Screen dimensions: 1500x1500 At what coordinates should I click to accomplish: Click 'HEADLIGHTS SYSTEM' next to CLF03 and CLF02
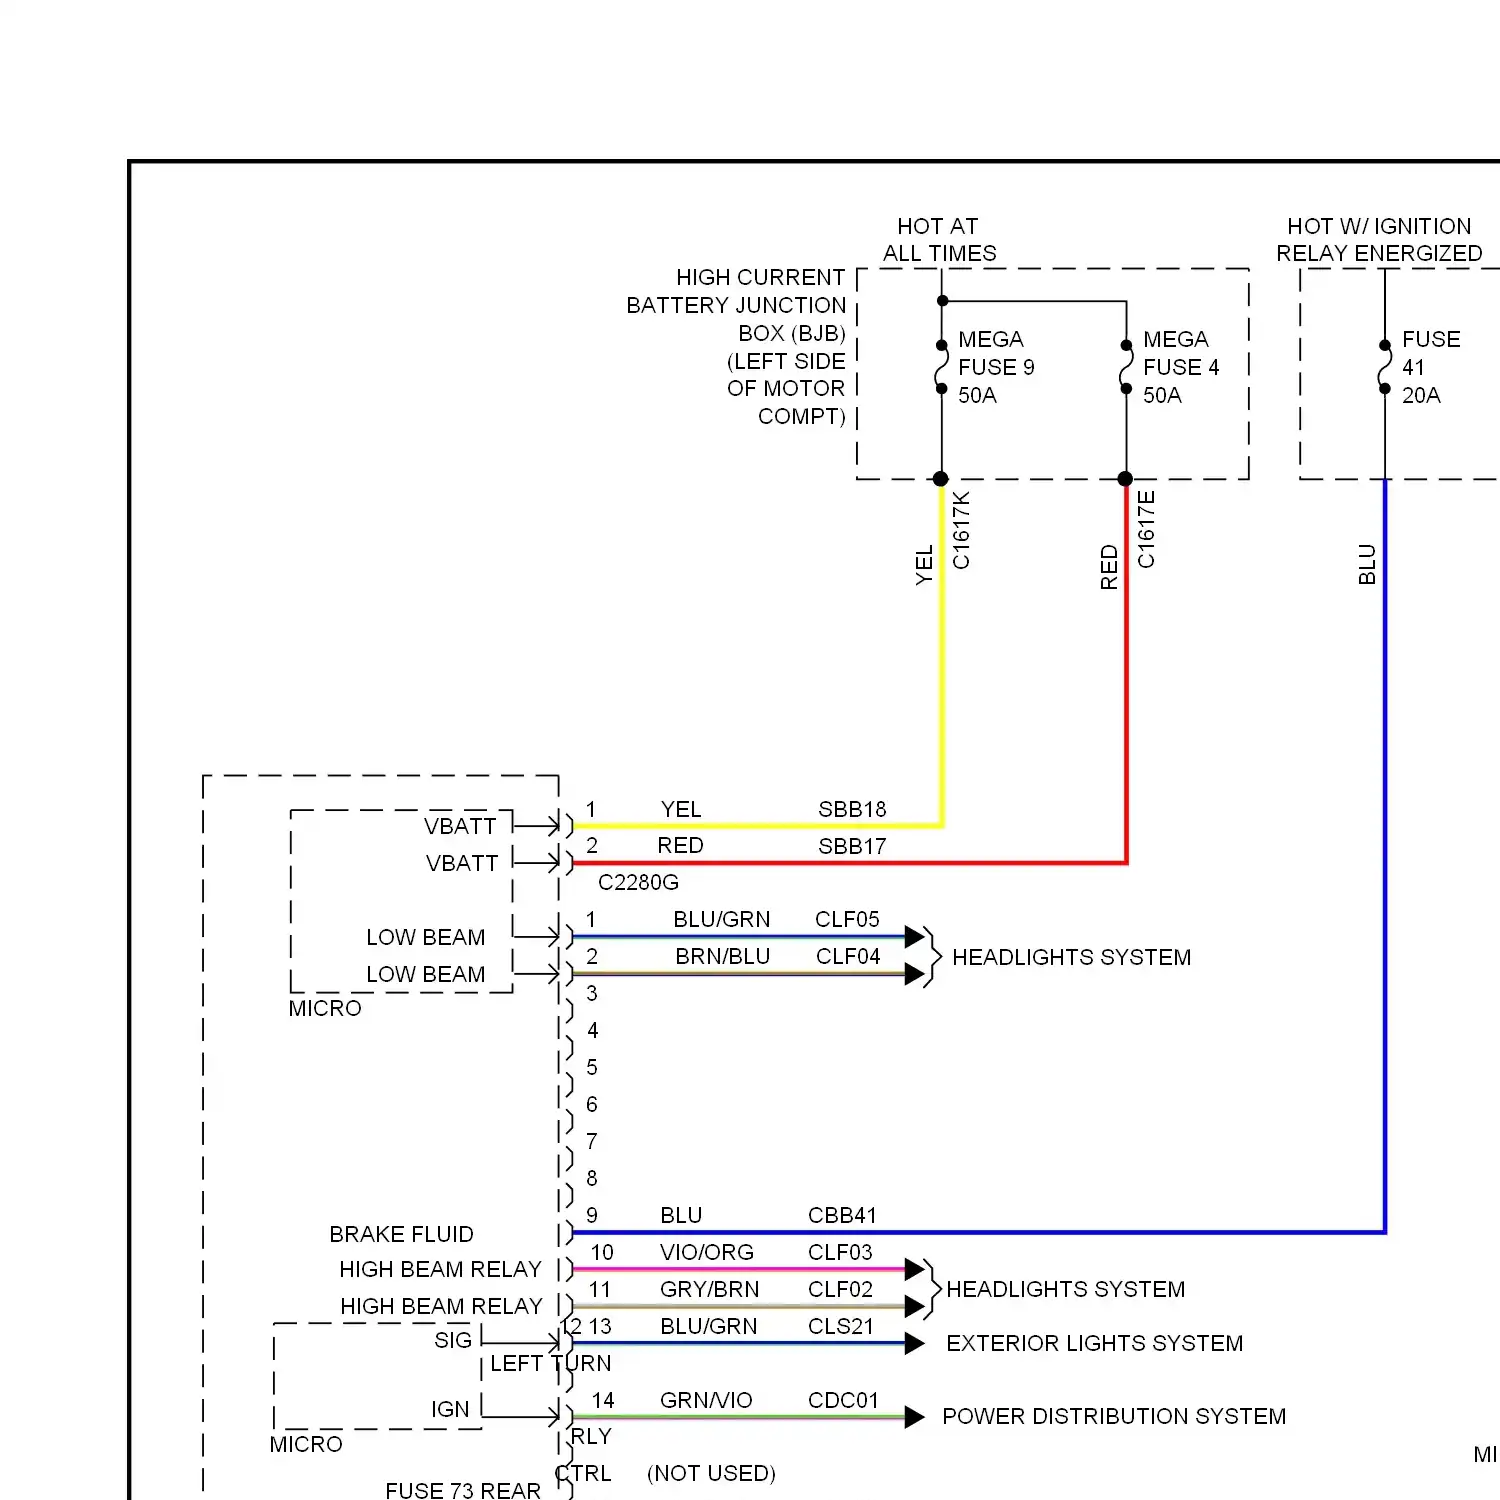(1066, 1289)
